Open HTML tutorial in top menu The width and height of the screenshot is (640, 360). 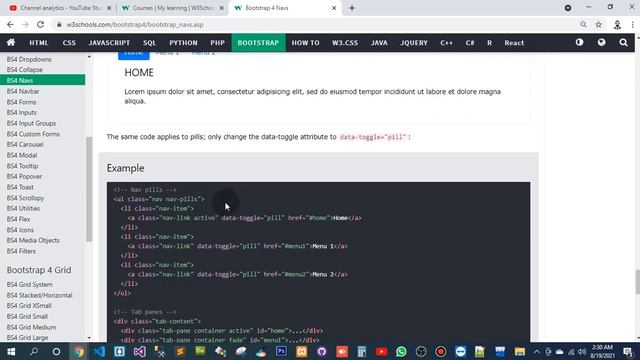click(x=38, y=42)
